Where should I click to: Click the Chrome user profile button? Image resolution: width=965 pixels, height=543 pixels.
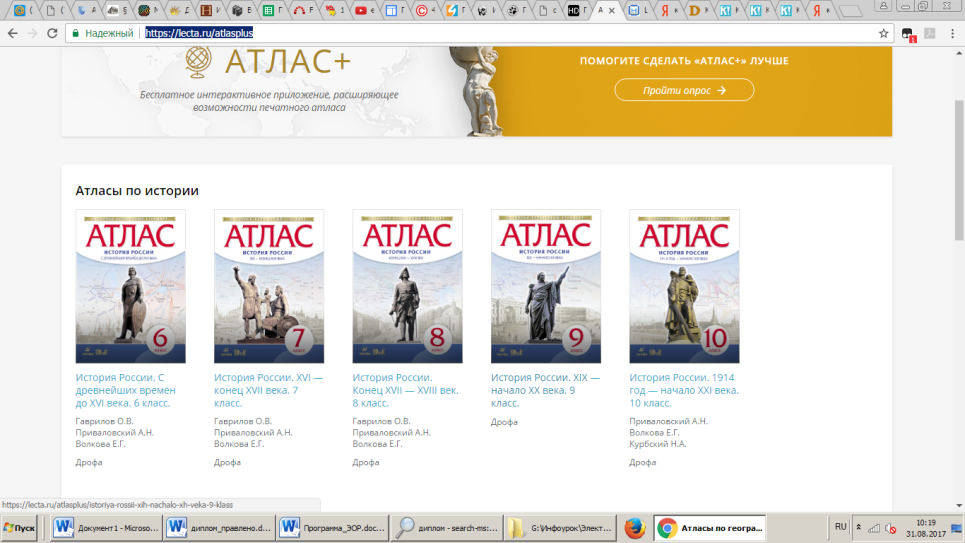coord(883,6)
